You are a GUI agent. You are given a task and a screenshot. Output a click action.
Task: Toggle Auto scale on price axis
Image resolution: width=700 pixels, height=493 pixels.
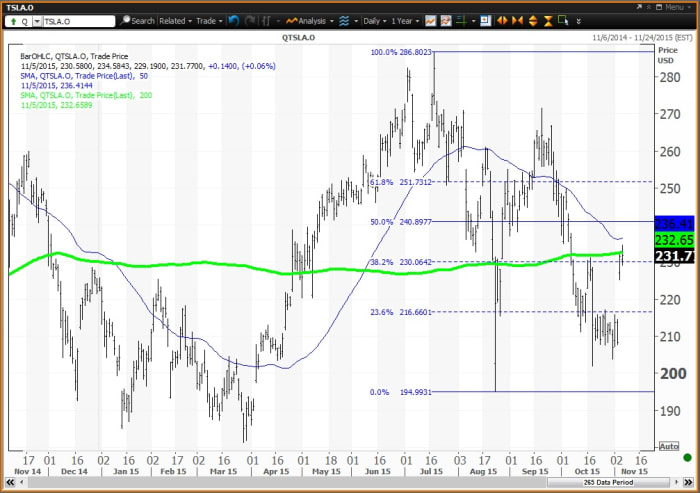(x=669, y=446)
